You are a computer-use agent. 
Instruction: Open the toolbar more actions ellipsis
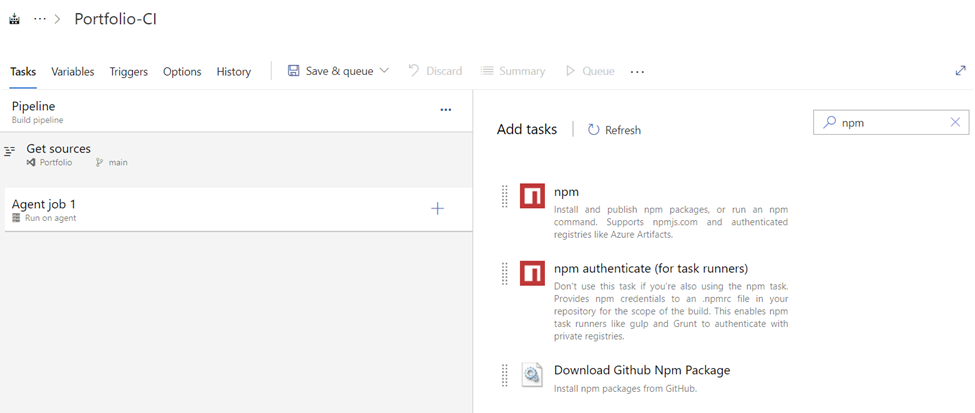click(x=637, y=72)
